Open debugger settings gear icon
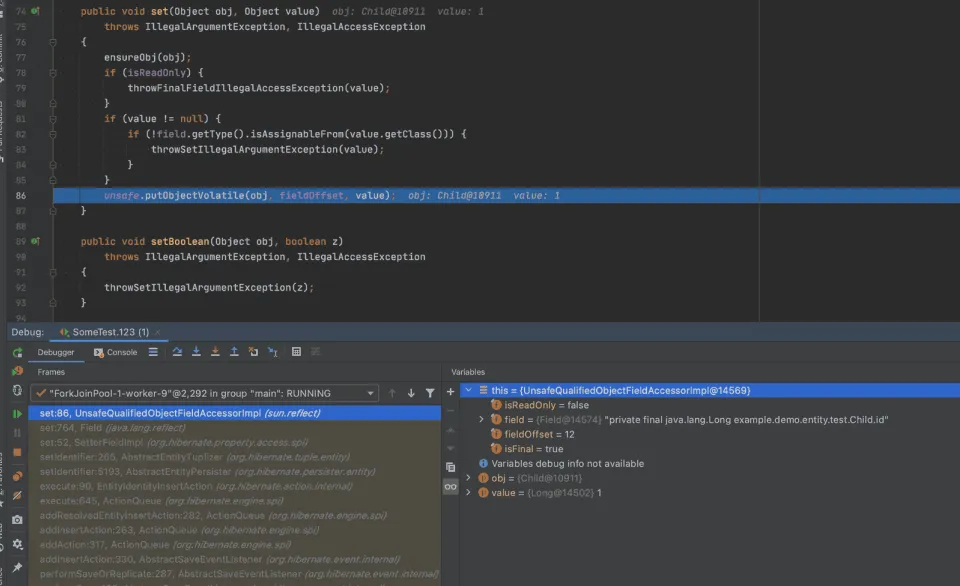Screen dimensions: 960x586 pyautogui.click(x=17, y=544)
